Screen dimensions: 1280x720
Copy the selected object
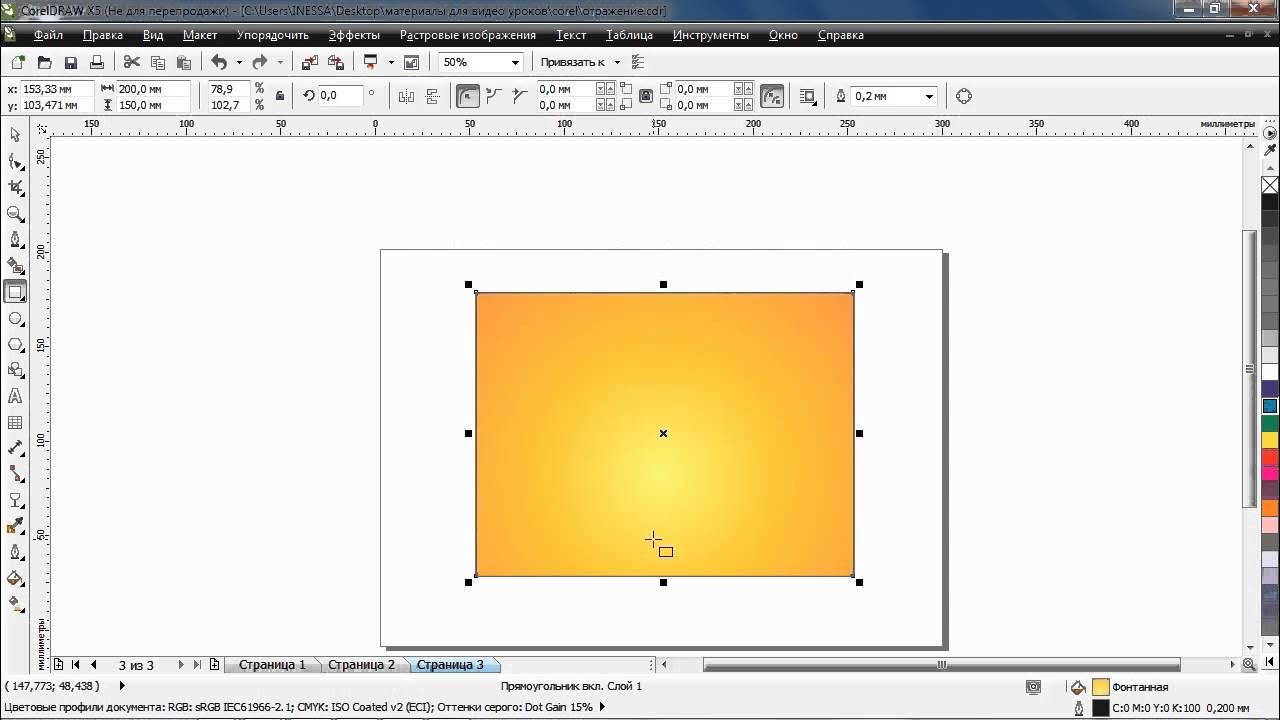[x=157, y=62]
